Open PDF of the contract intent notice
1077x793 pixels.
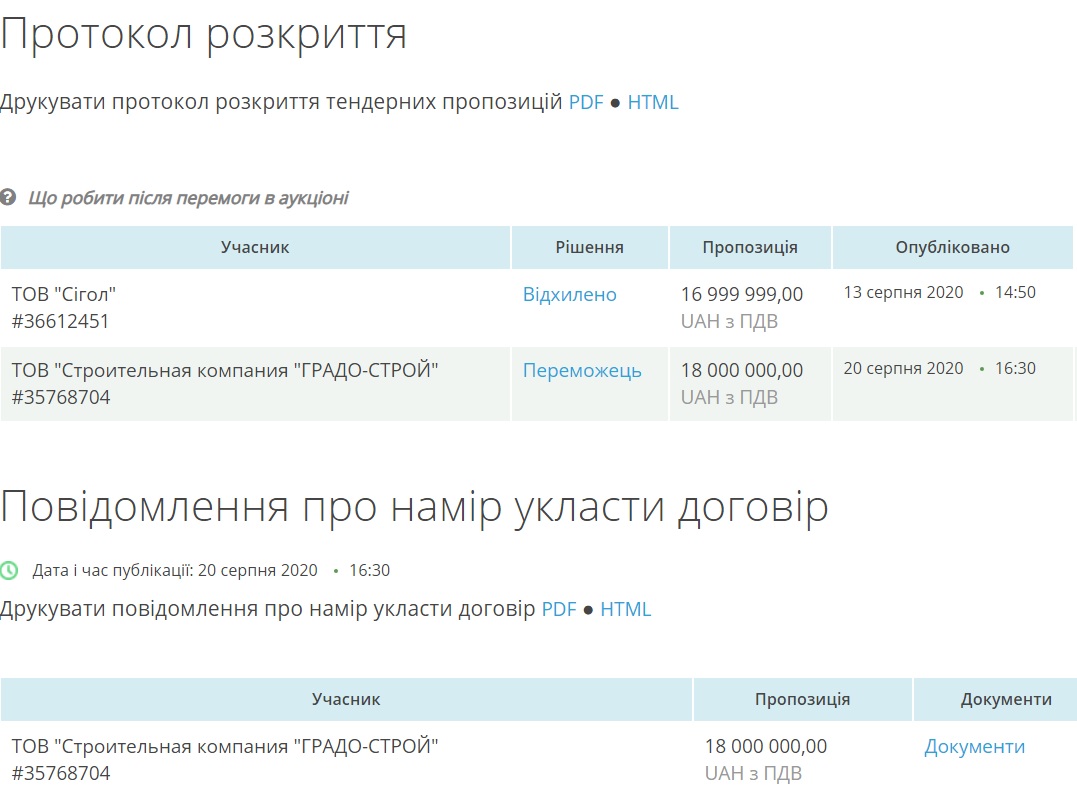click(559, 609)
